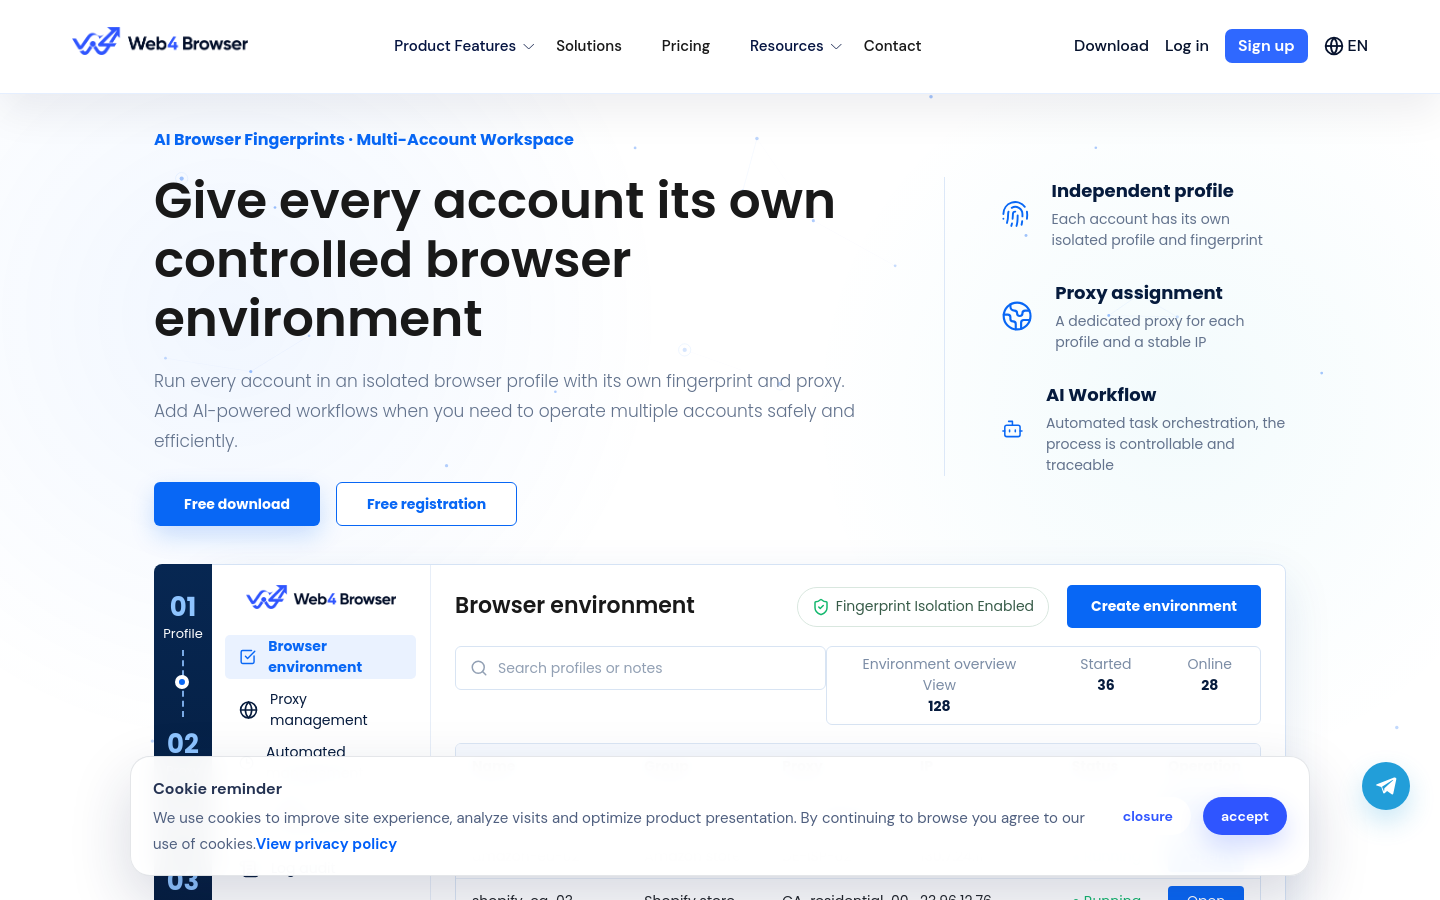Open the Solutions menu item

[x=589, y=46]
